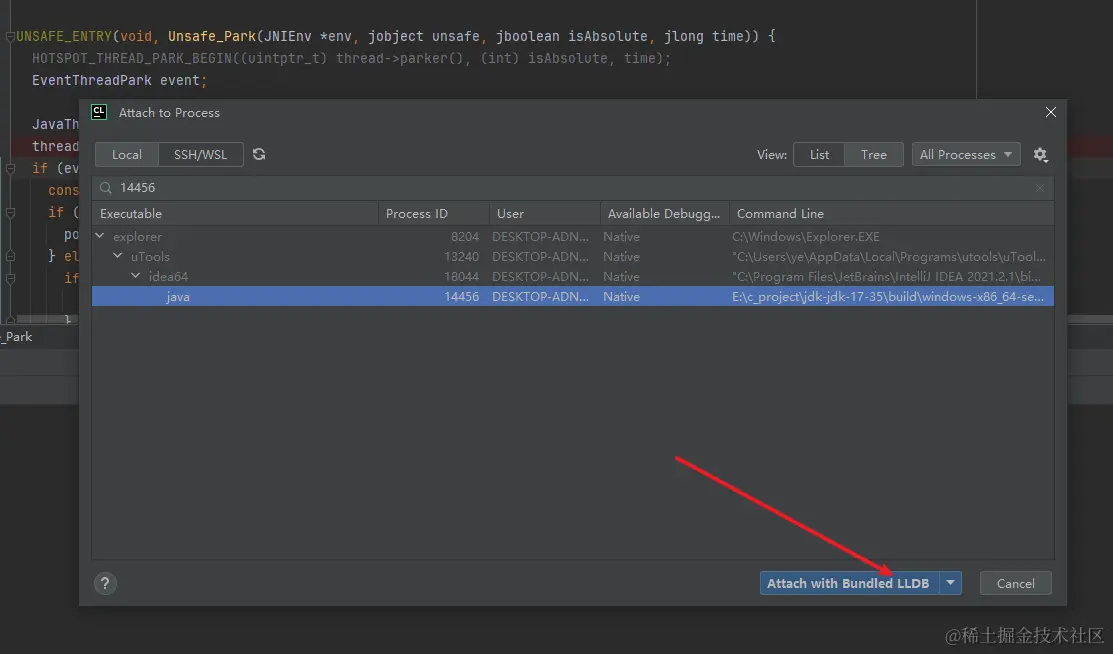Switch to the SSH/WSL tab

[x=201, y=154]
